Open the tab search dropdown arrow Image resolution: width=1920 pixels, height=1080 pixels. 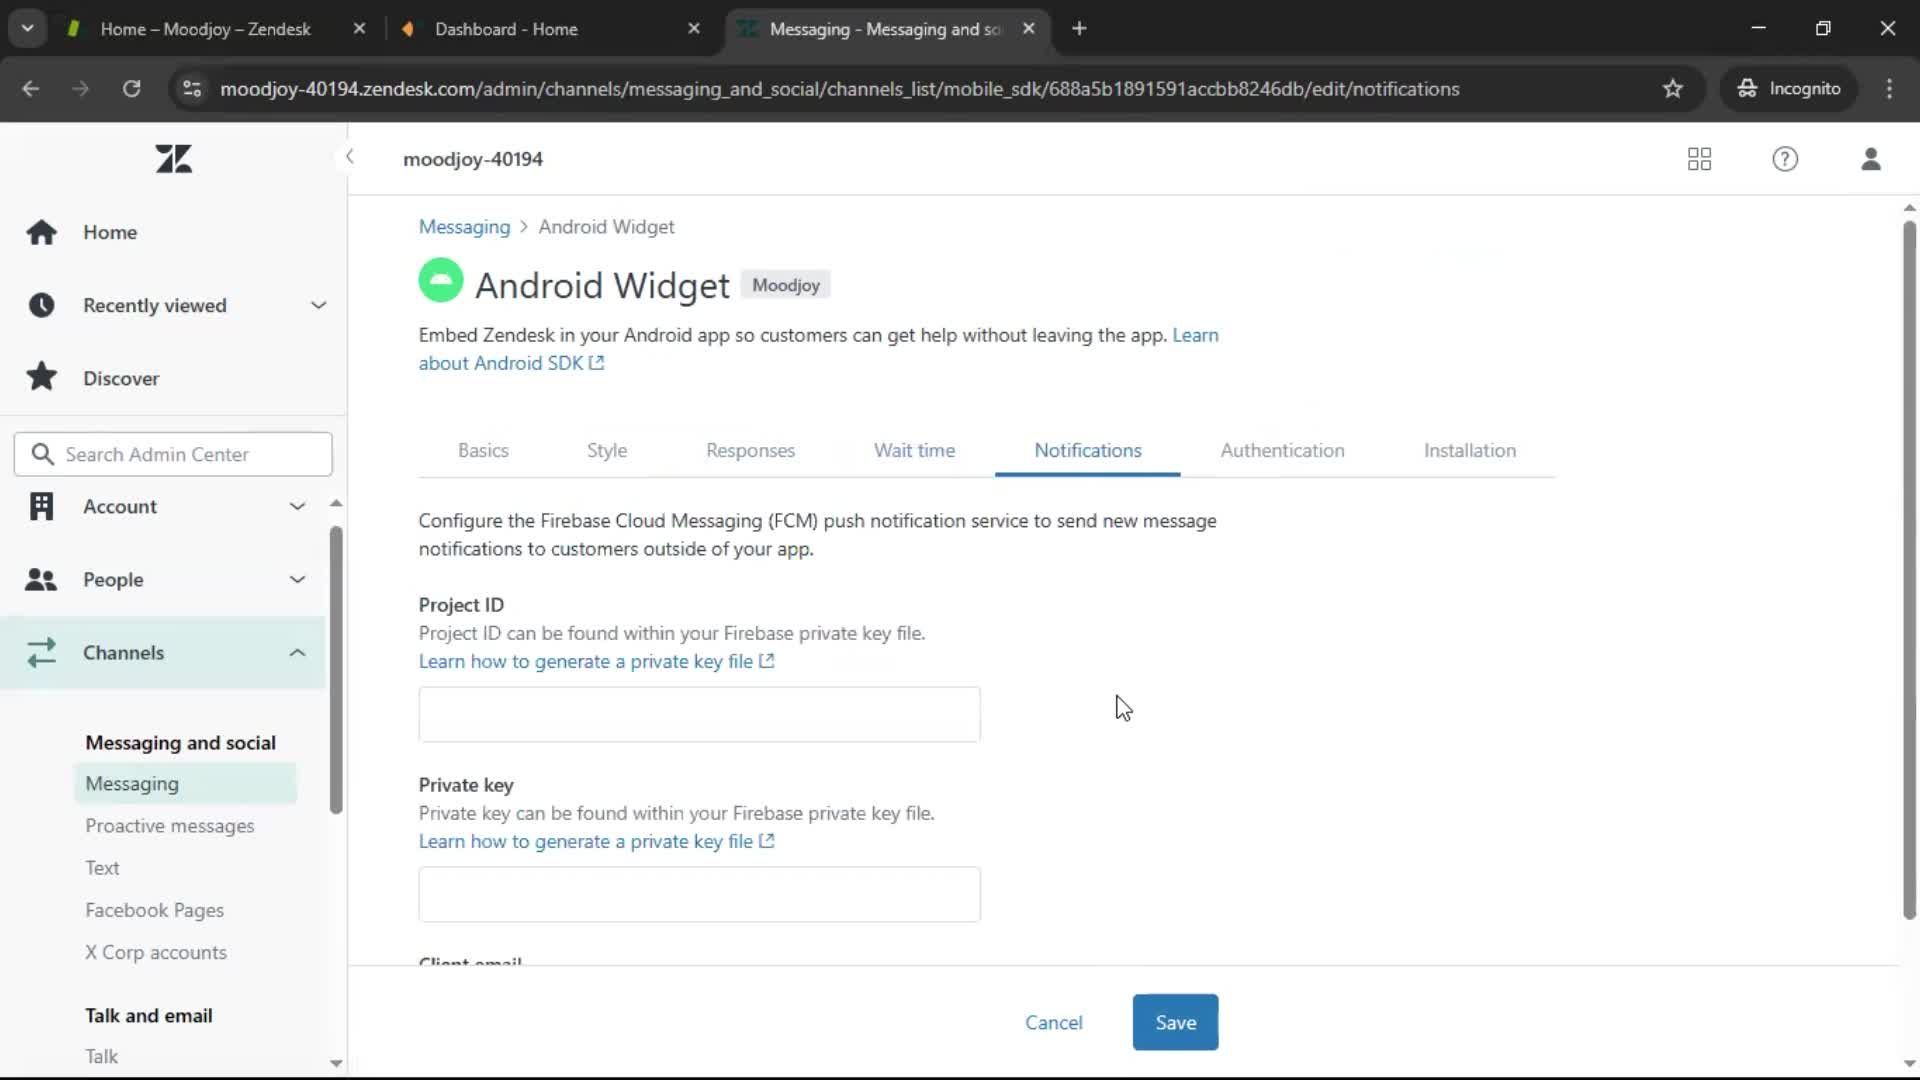pos(27,29)
